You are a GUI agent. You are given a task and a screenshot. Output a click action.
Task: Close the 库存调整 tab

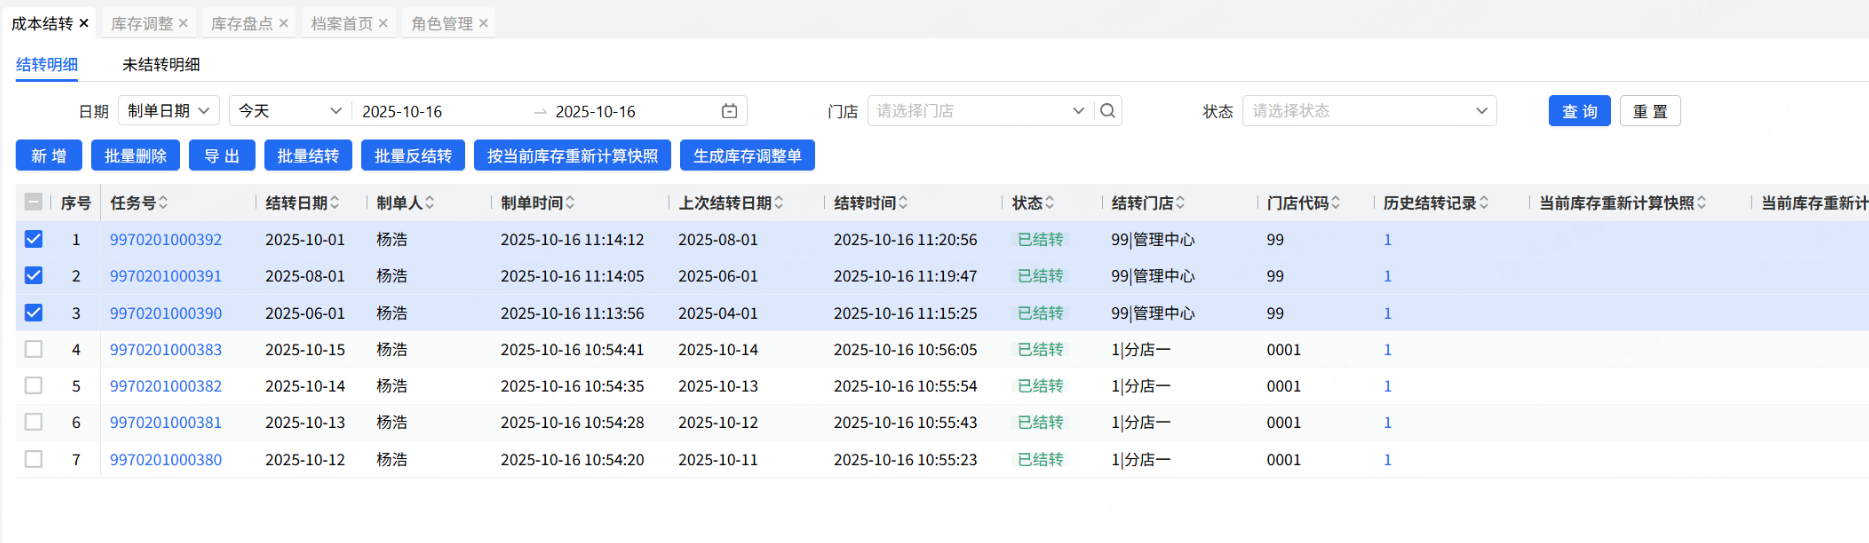click(183, 23)
